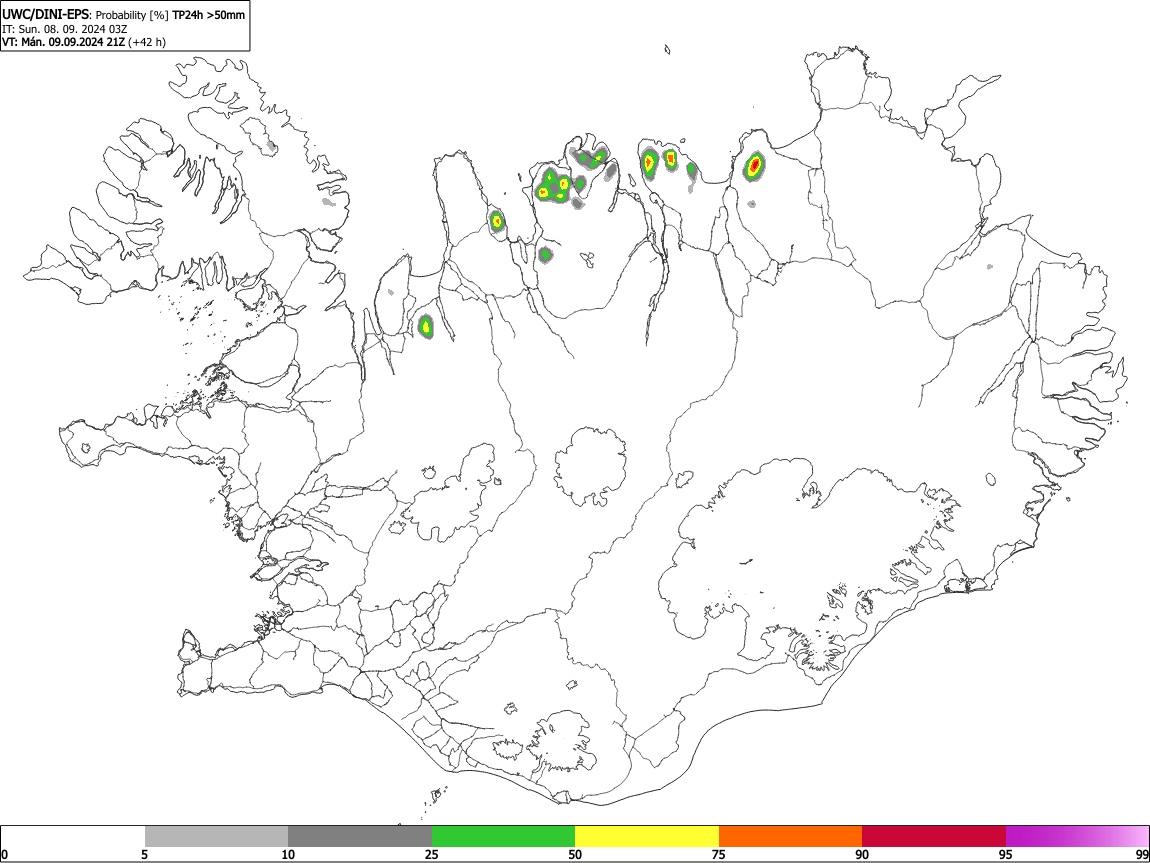Click the '(+42 h)' forecast offset text
Image resolution: width=1150 pixels, height=863 pixels.
[x=147, y=42]
